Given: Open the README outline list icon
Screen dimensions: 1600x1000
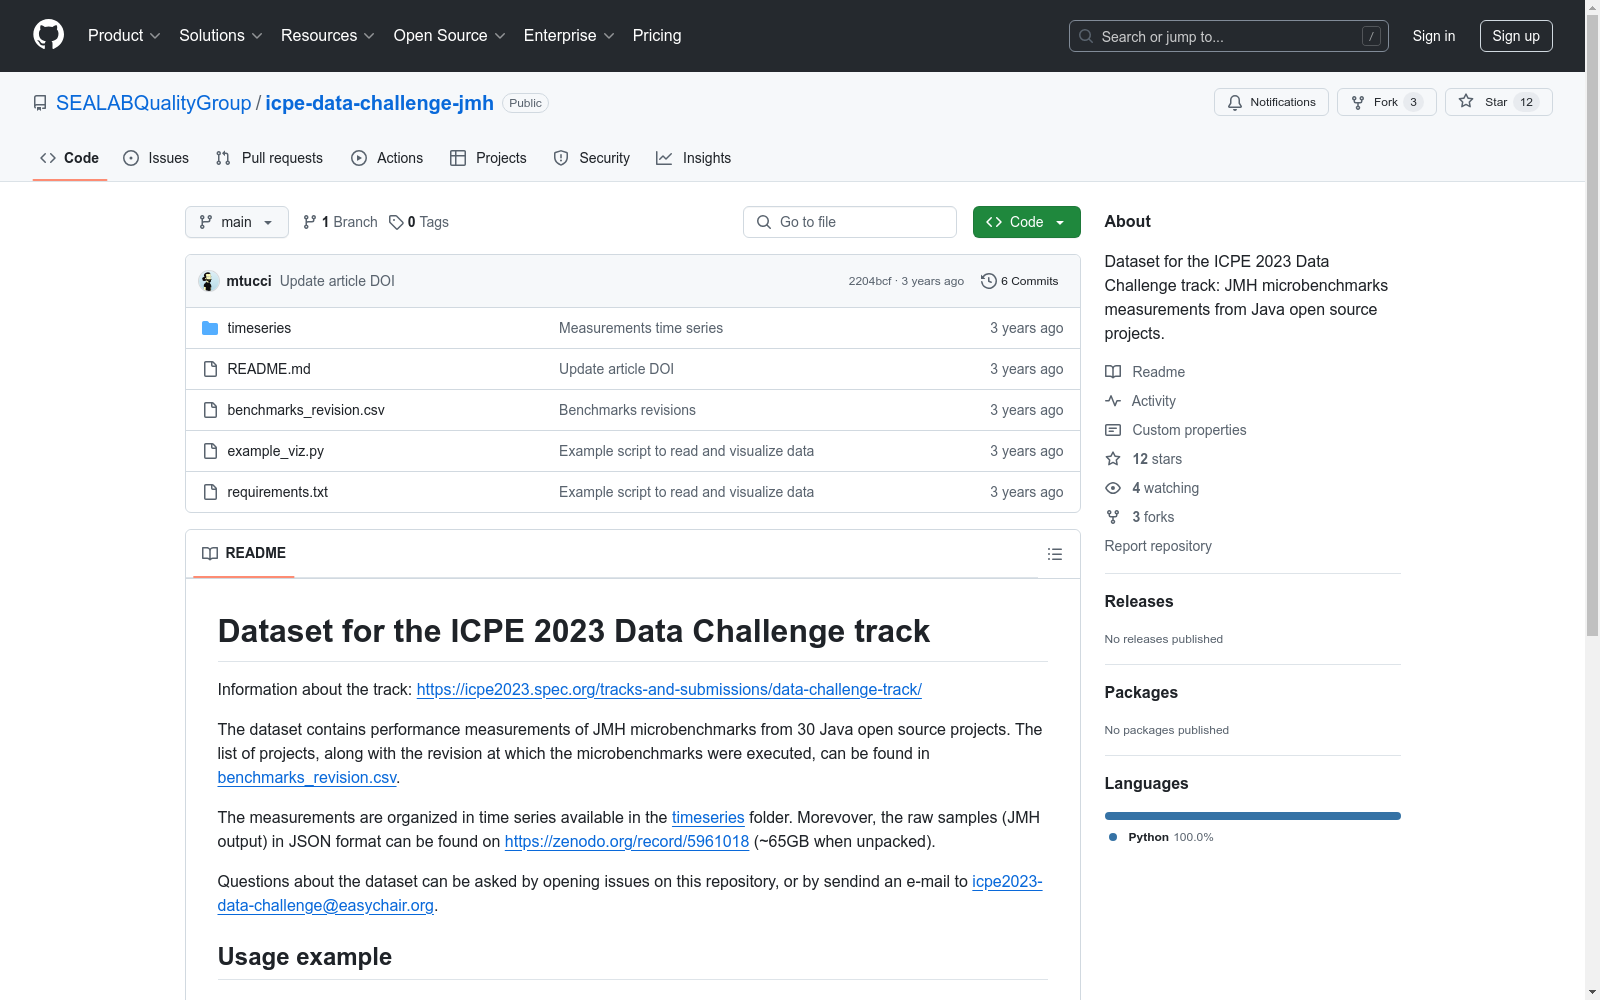Looking at the screenshot, I should coord(1055,554).
